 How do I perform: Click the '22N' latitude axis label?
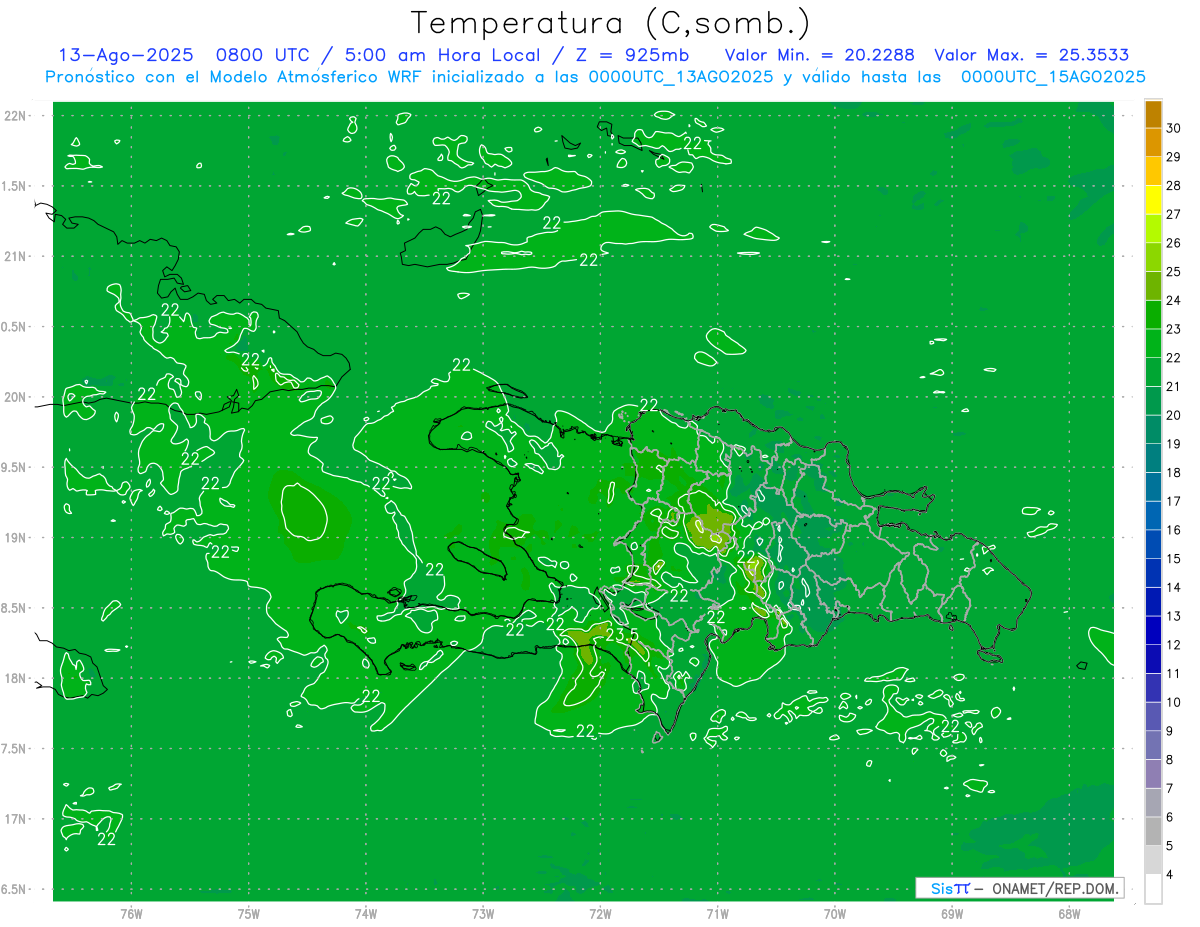(x=15, y=116)
